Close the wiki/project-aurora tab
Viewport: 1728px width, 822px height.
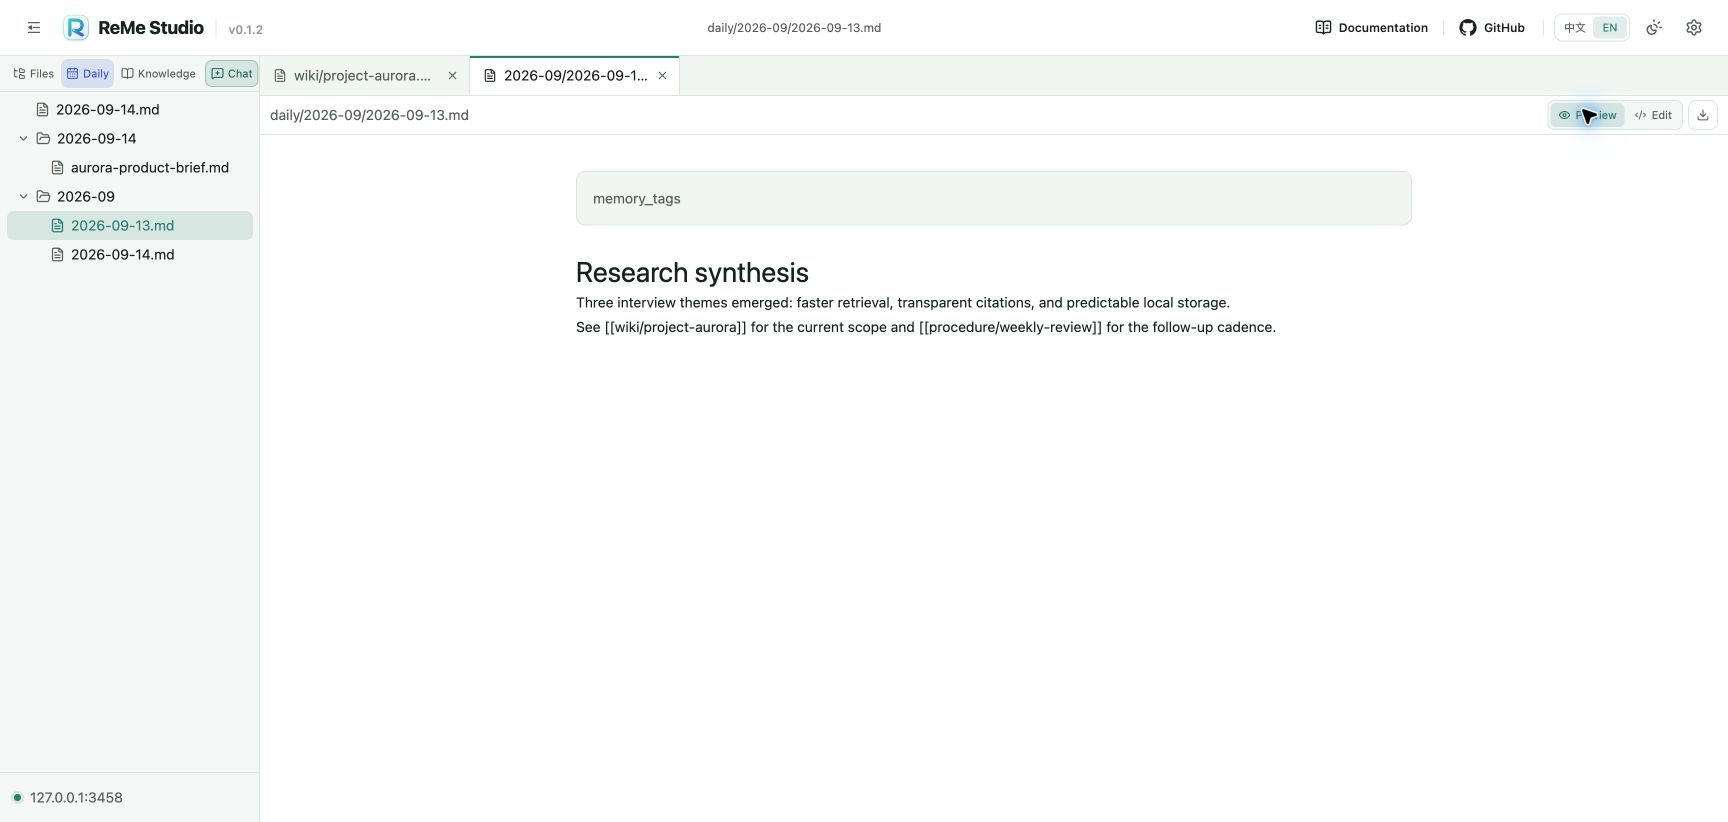tap(452, 76)
